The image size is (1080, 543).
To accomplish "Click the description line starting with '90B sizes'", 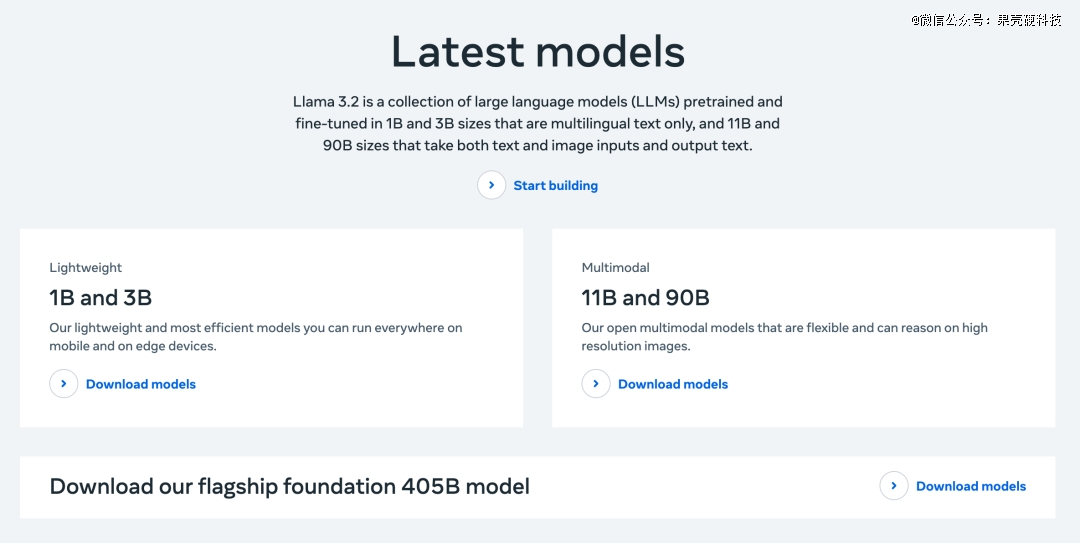I will [537, 146].
